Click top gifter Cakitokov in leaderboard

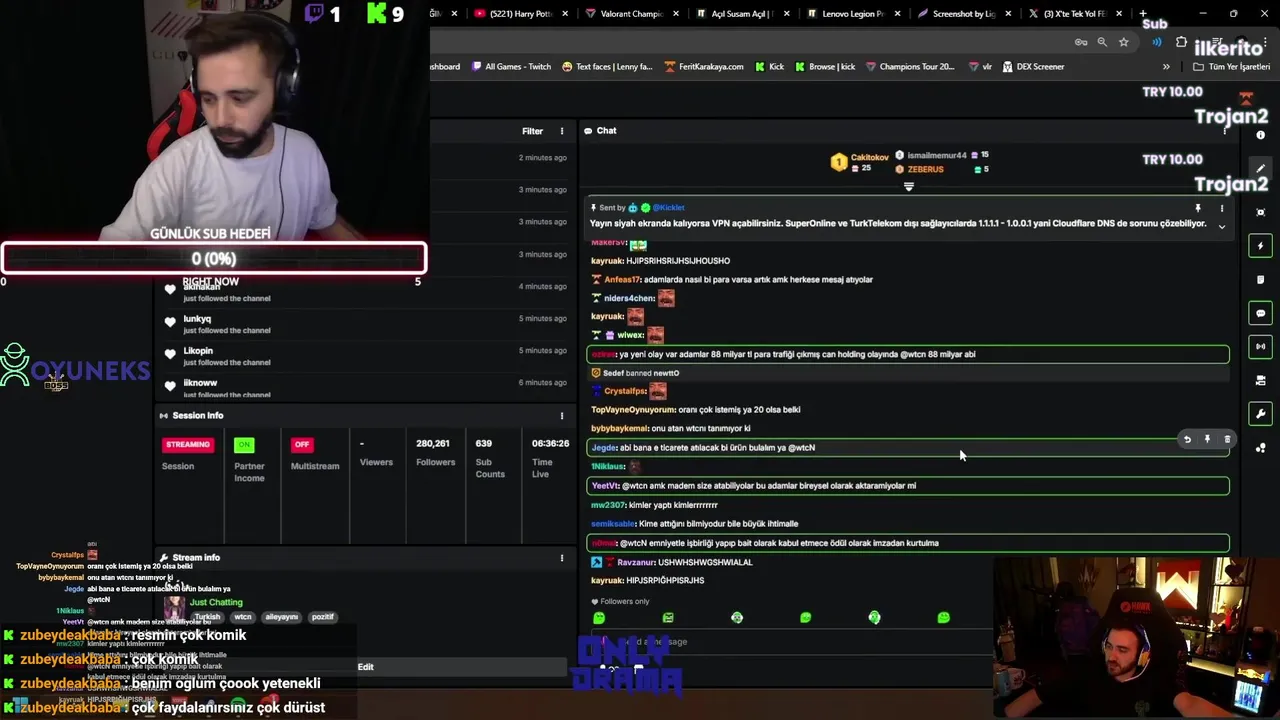click(869, 157)
